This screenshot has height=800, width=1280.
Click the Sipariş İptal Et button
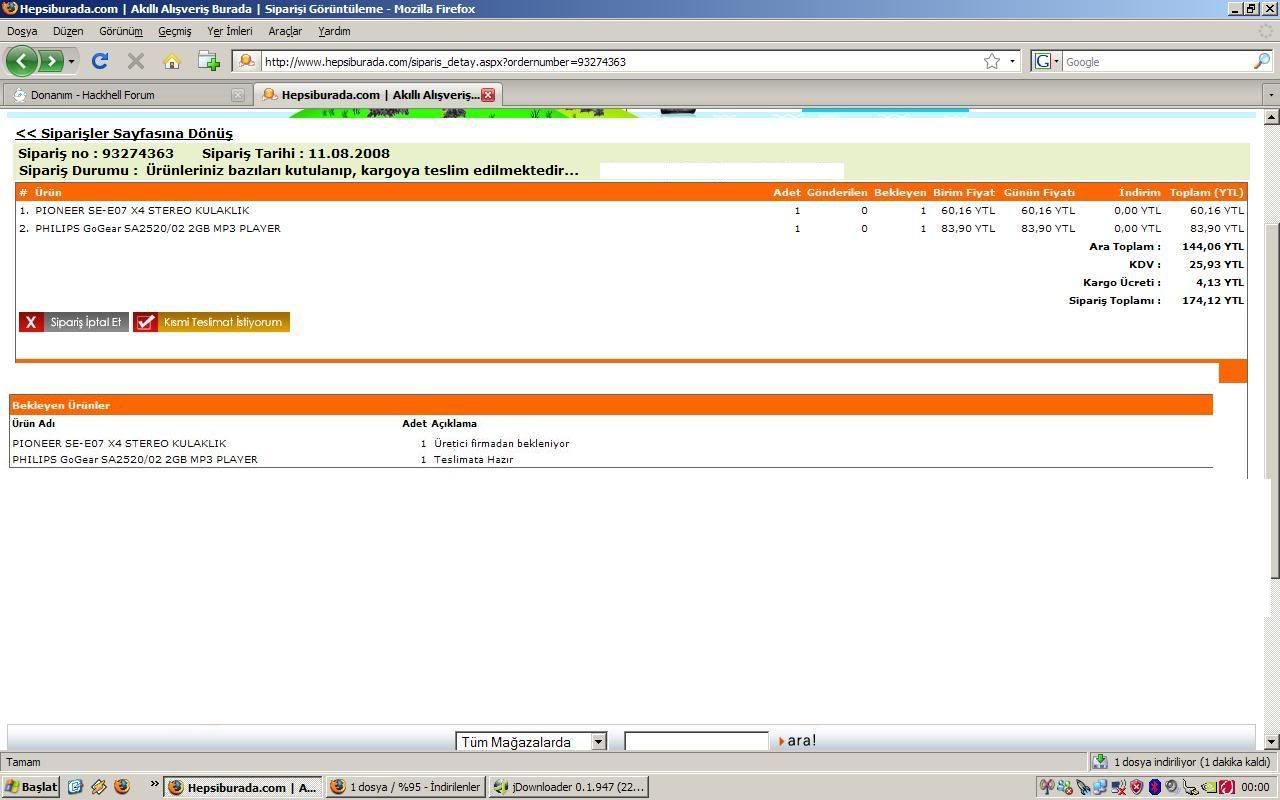pyautogui.click(x=74, y=322)
